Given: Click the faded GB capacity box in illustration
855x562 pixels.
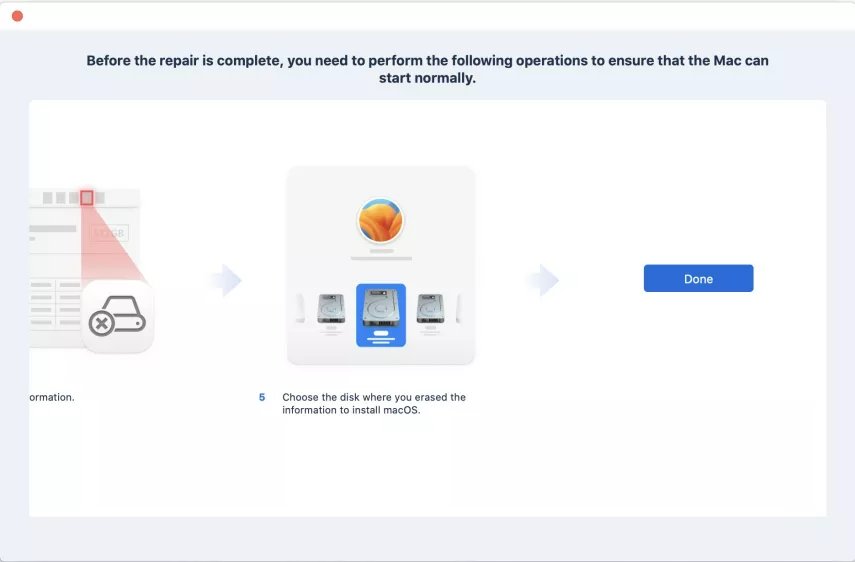Looking at the screenshot, I should click(x=109, y=233).
